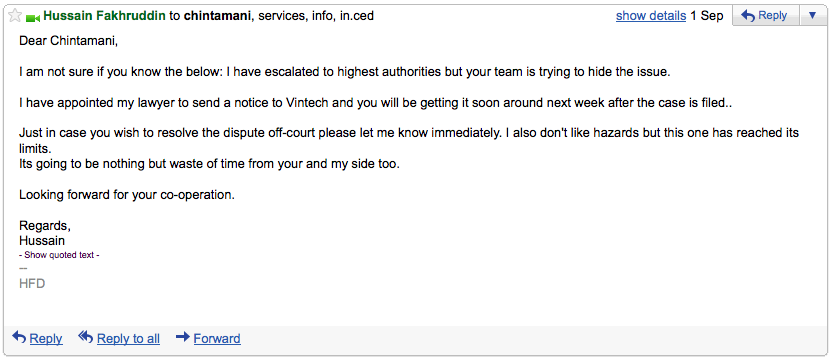The width and height of the screenshot is (833, 362).
Task: Click the grey HFD signature text
Action: [32, 284]
